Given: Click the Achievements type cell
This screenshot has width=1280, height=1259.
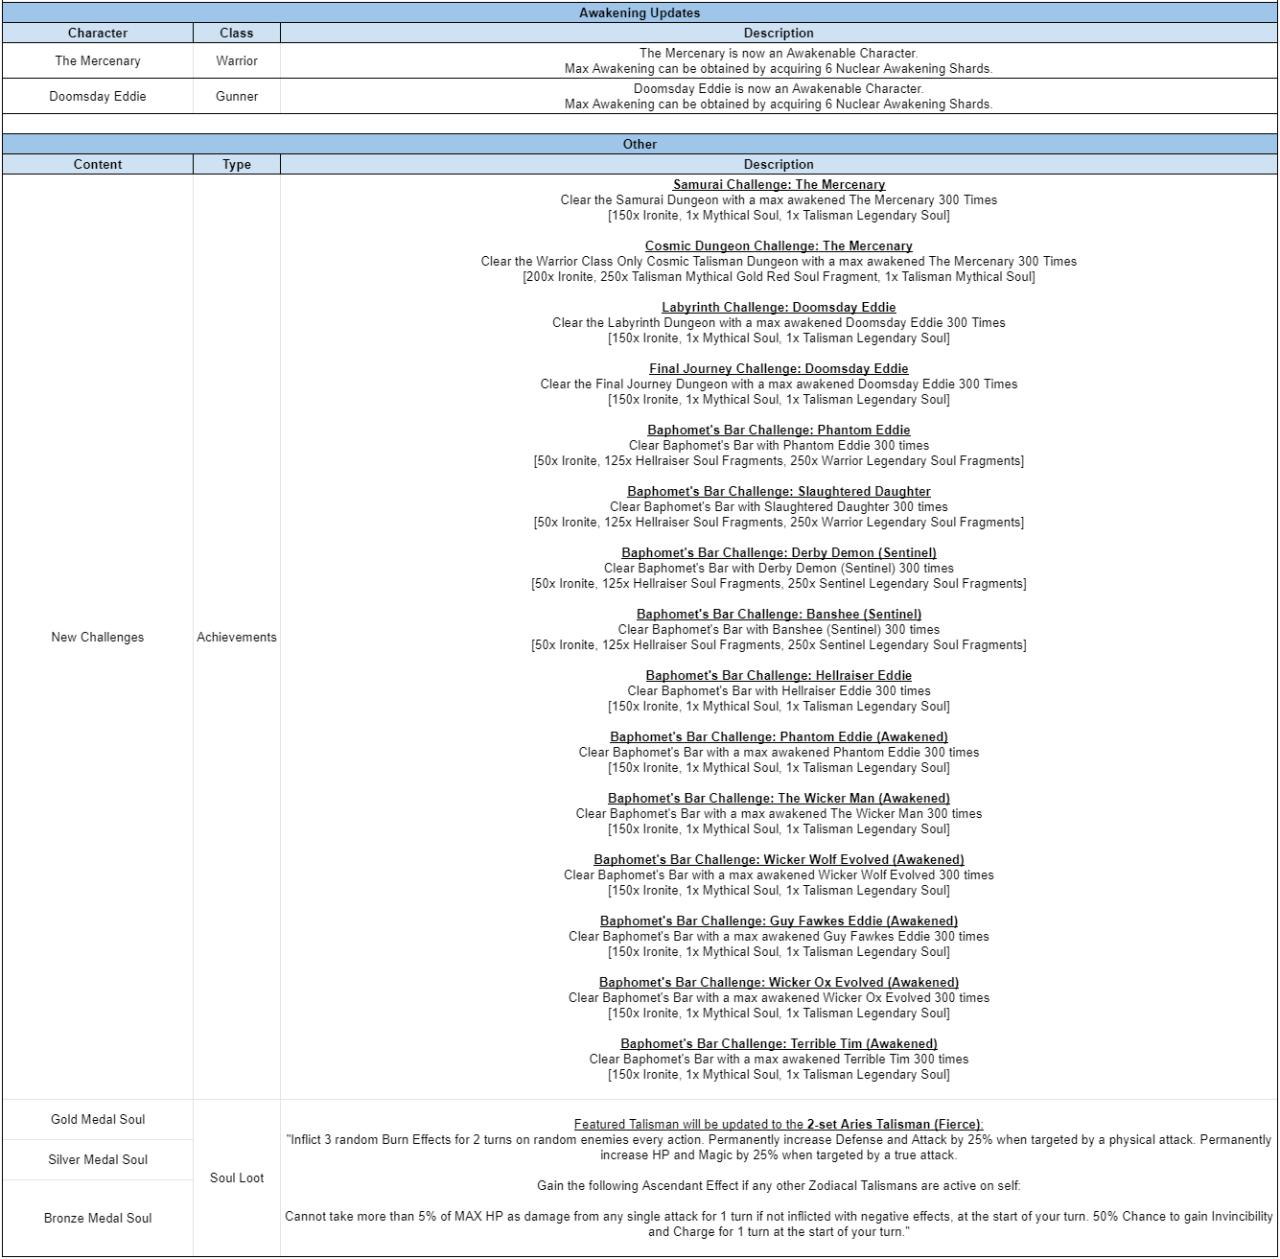Looking at the screenshot, I should click(236, 637).
